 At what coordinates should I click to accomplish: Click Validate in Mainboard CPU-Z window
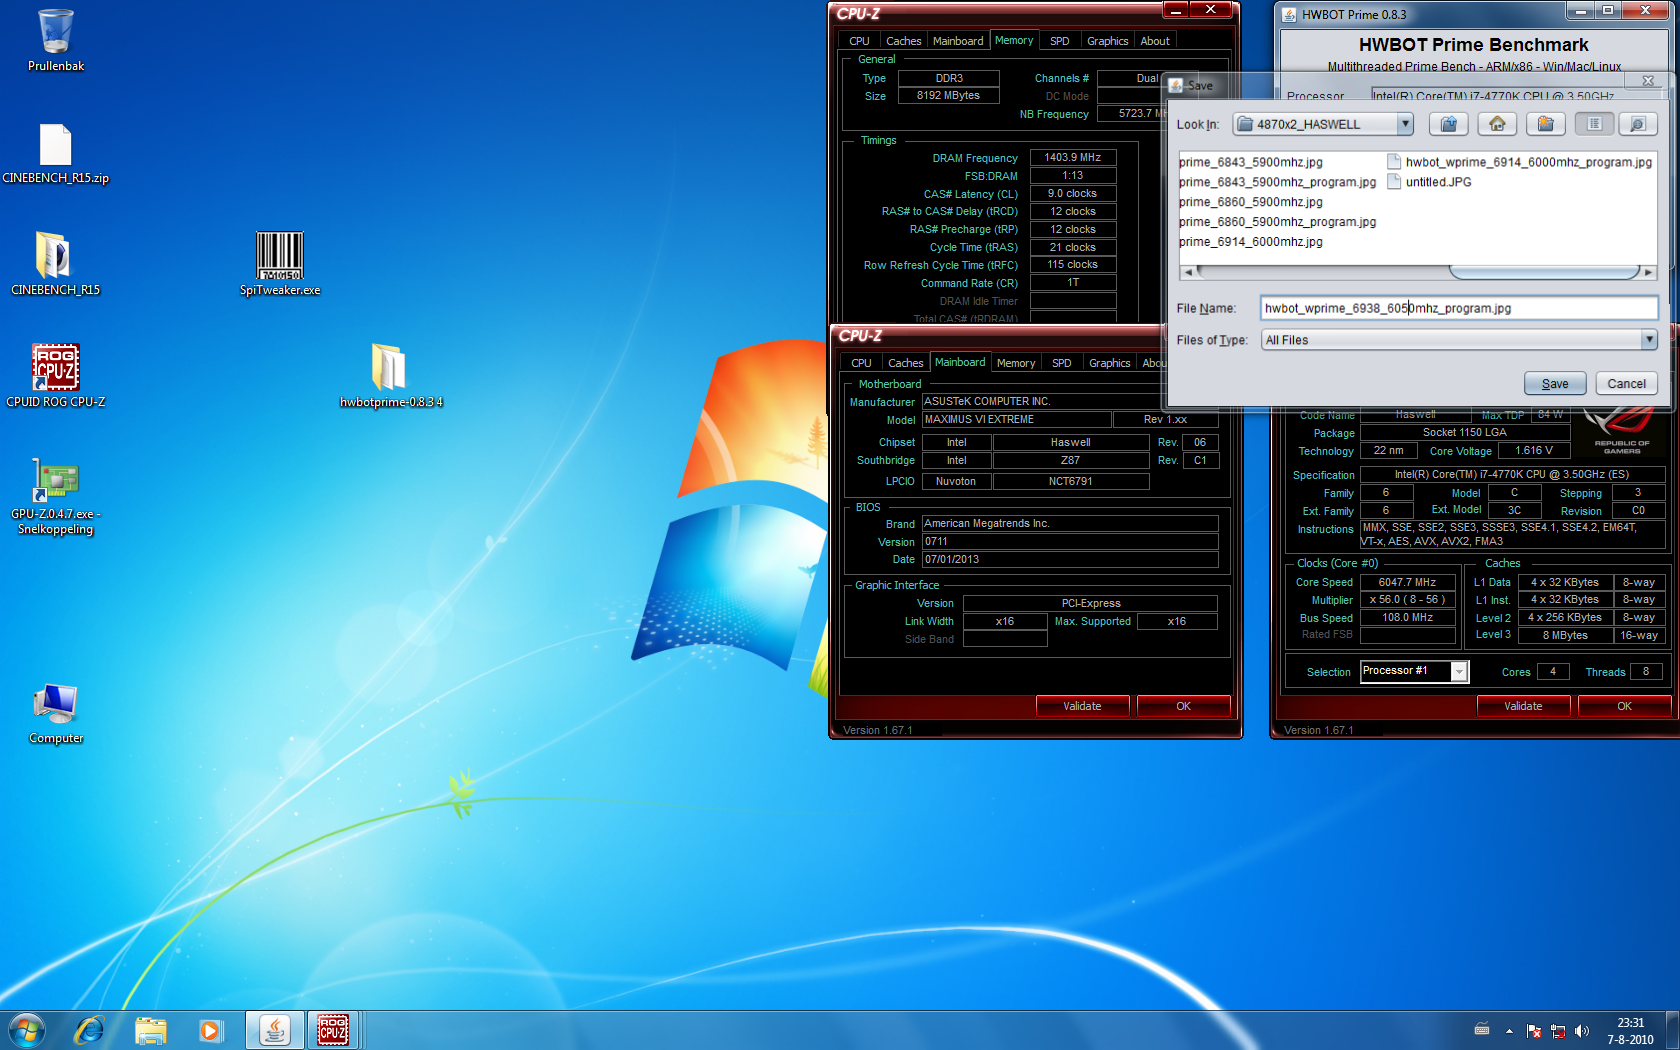1082,706
